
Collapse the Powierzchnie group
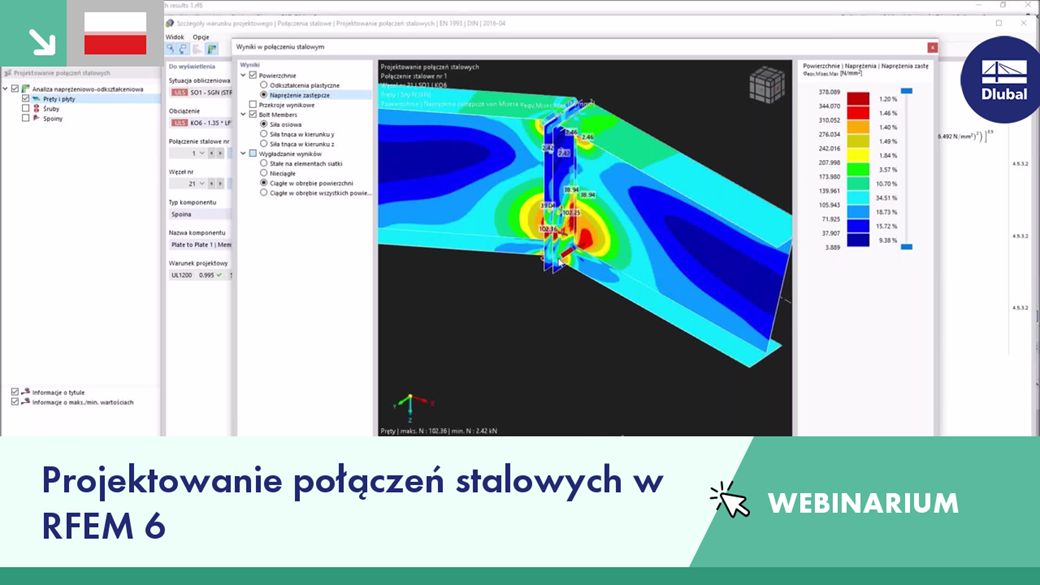[243, 76]
